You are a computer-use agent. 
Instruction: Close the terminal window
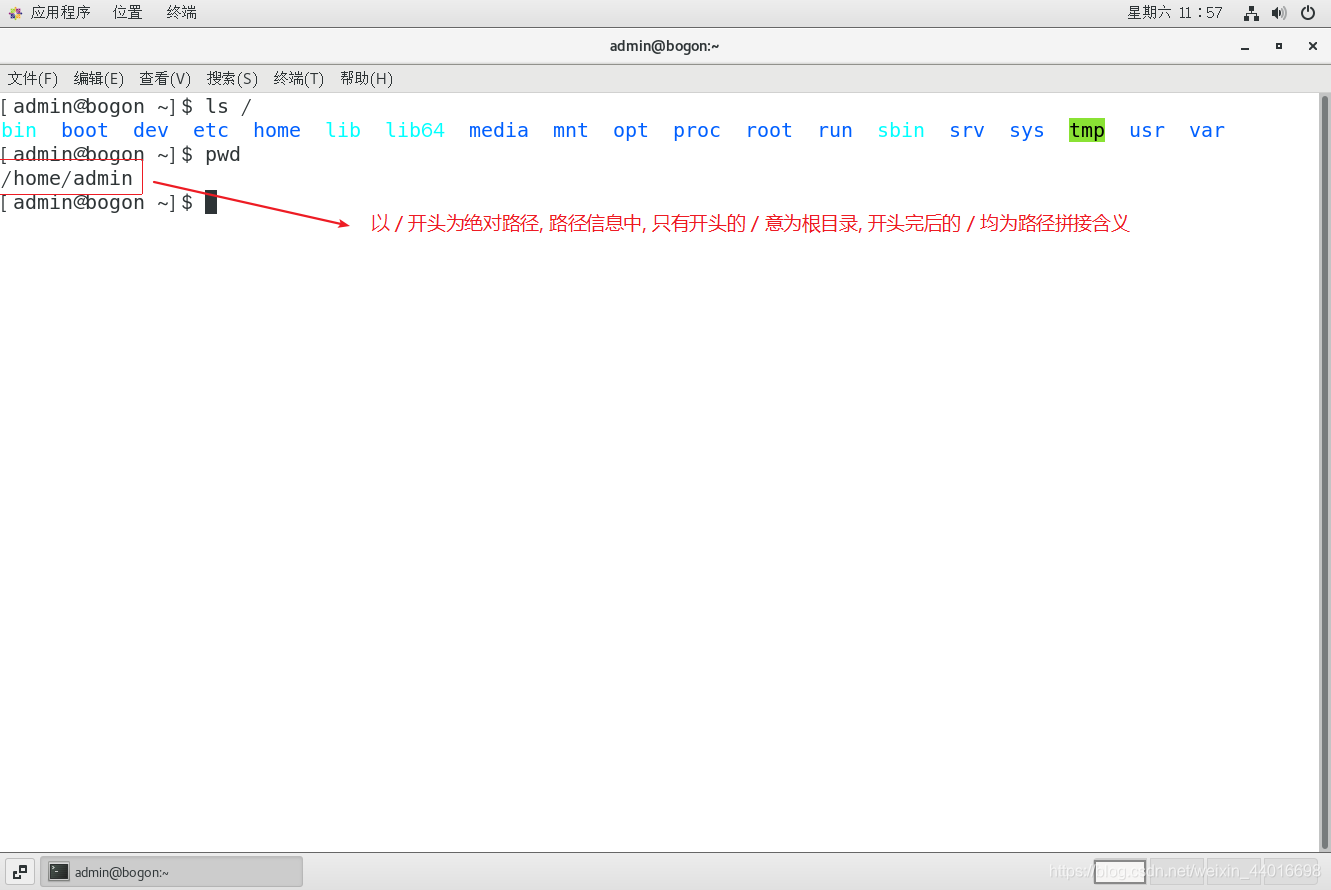click(x=1313, y=46)
